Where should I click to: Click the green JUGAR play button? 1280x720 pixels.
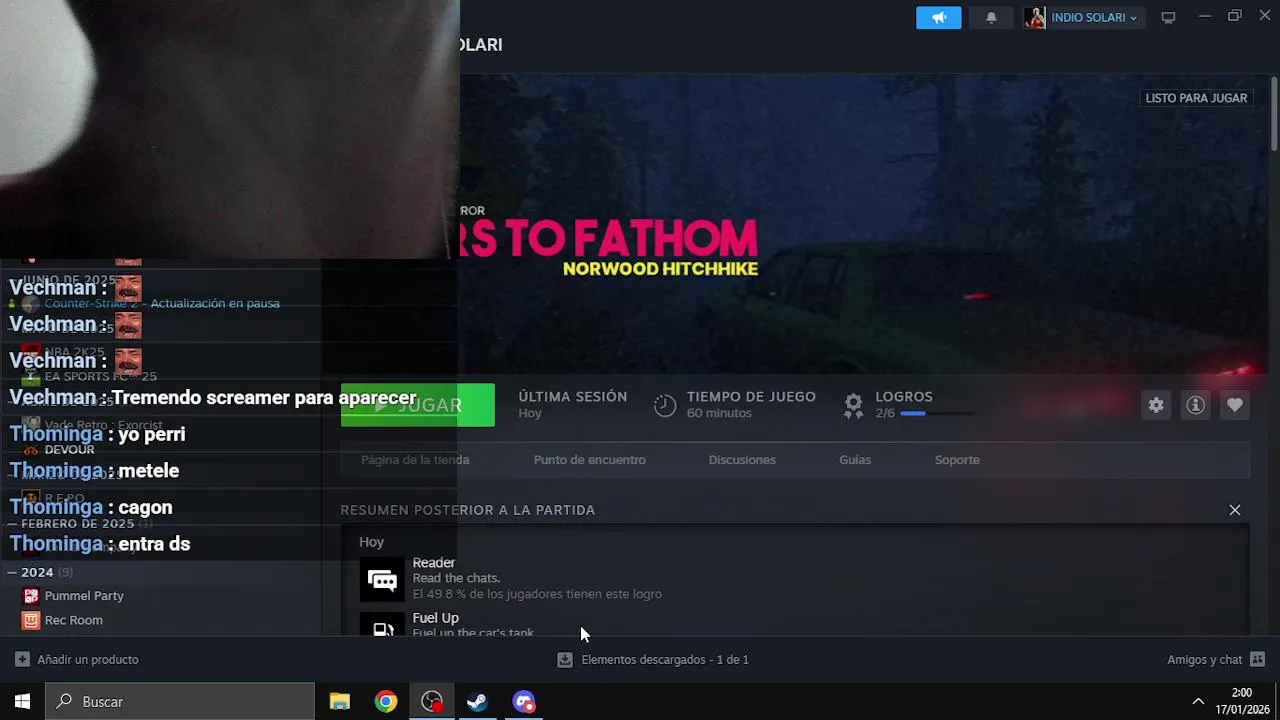[x=417, y=405]
